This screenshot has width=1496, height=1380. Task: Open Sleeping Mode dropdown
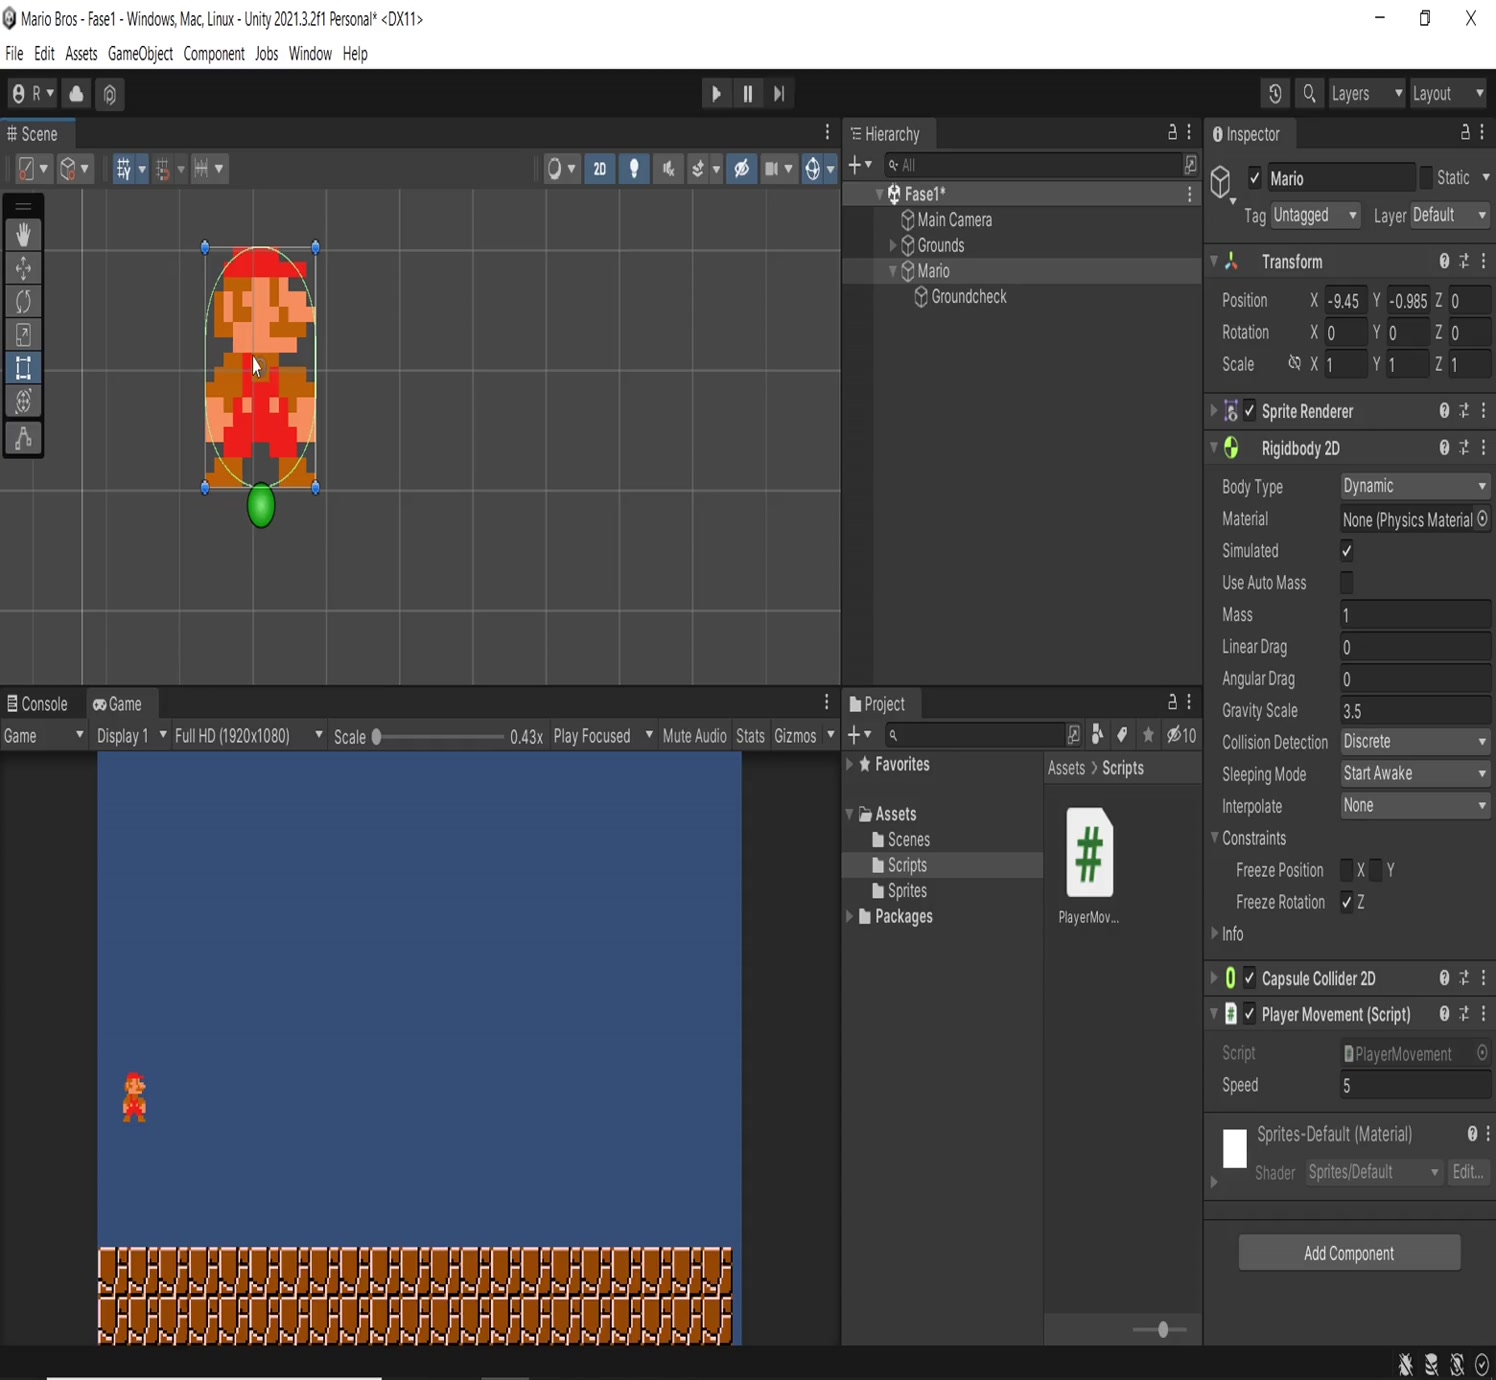pos(1415,774)
